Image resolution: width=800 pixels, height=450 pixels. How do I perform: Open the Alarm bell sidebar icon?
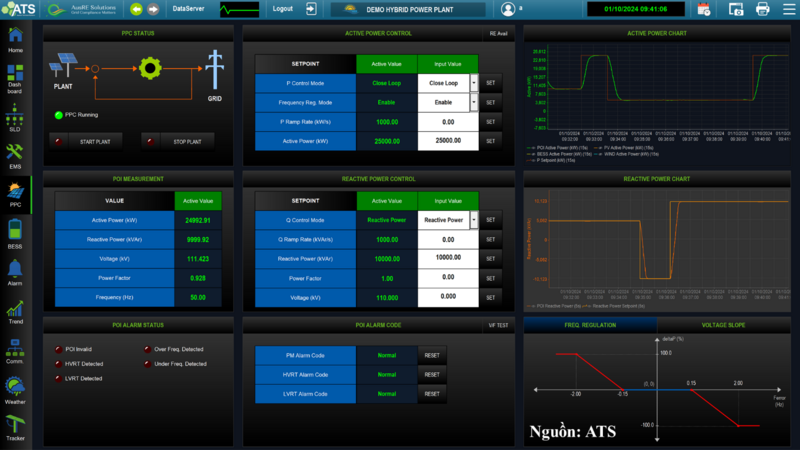coord(15,268)
